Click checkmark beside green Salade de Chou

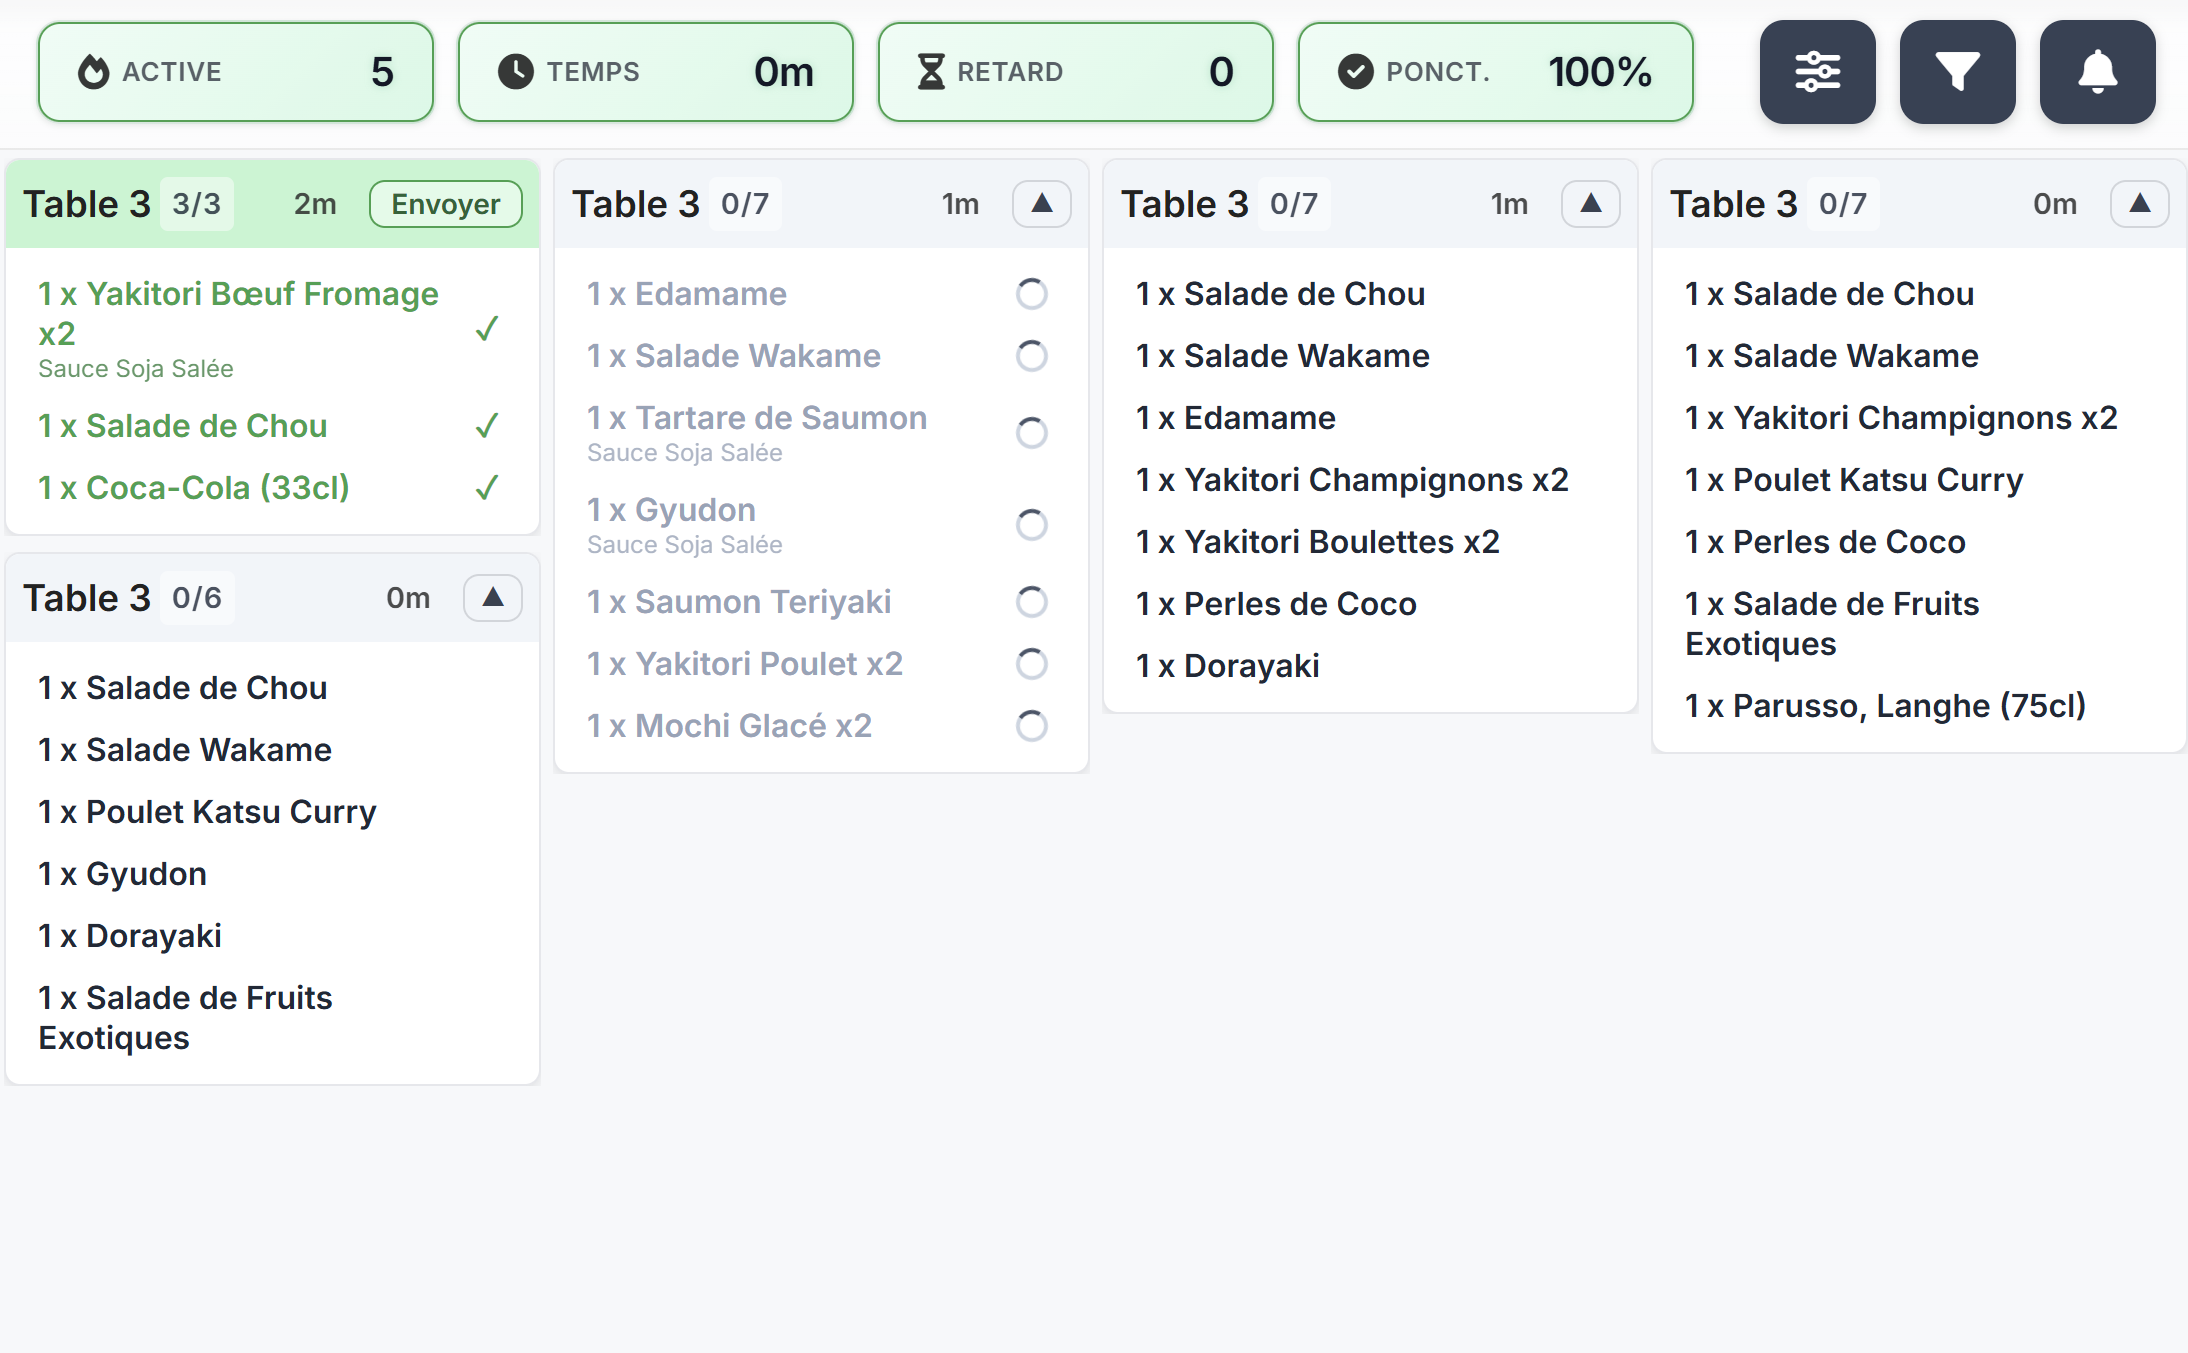487,425
